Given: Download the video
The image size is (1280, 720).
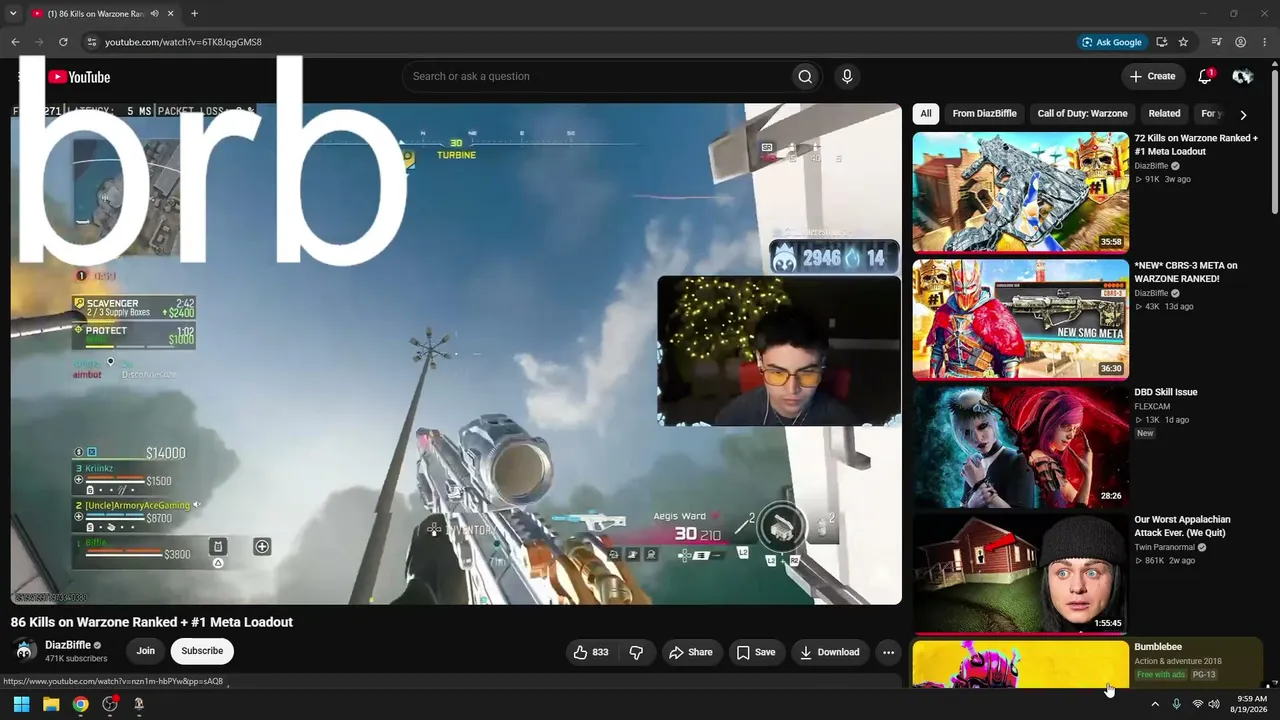Looking at the screenshot, I should [829, 652].
